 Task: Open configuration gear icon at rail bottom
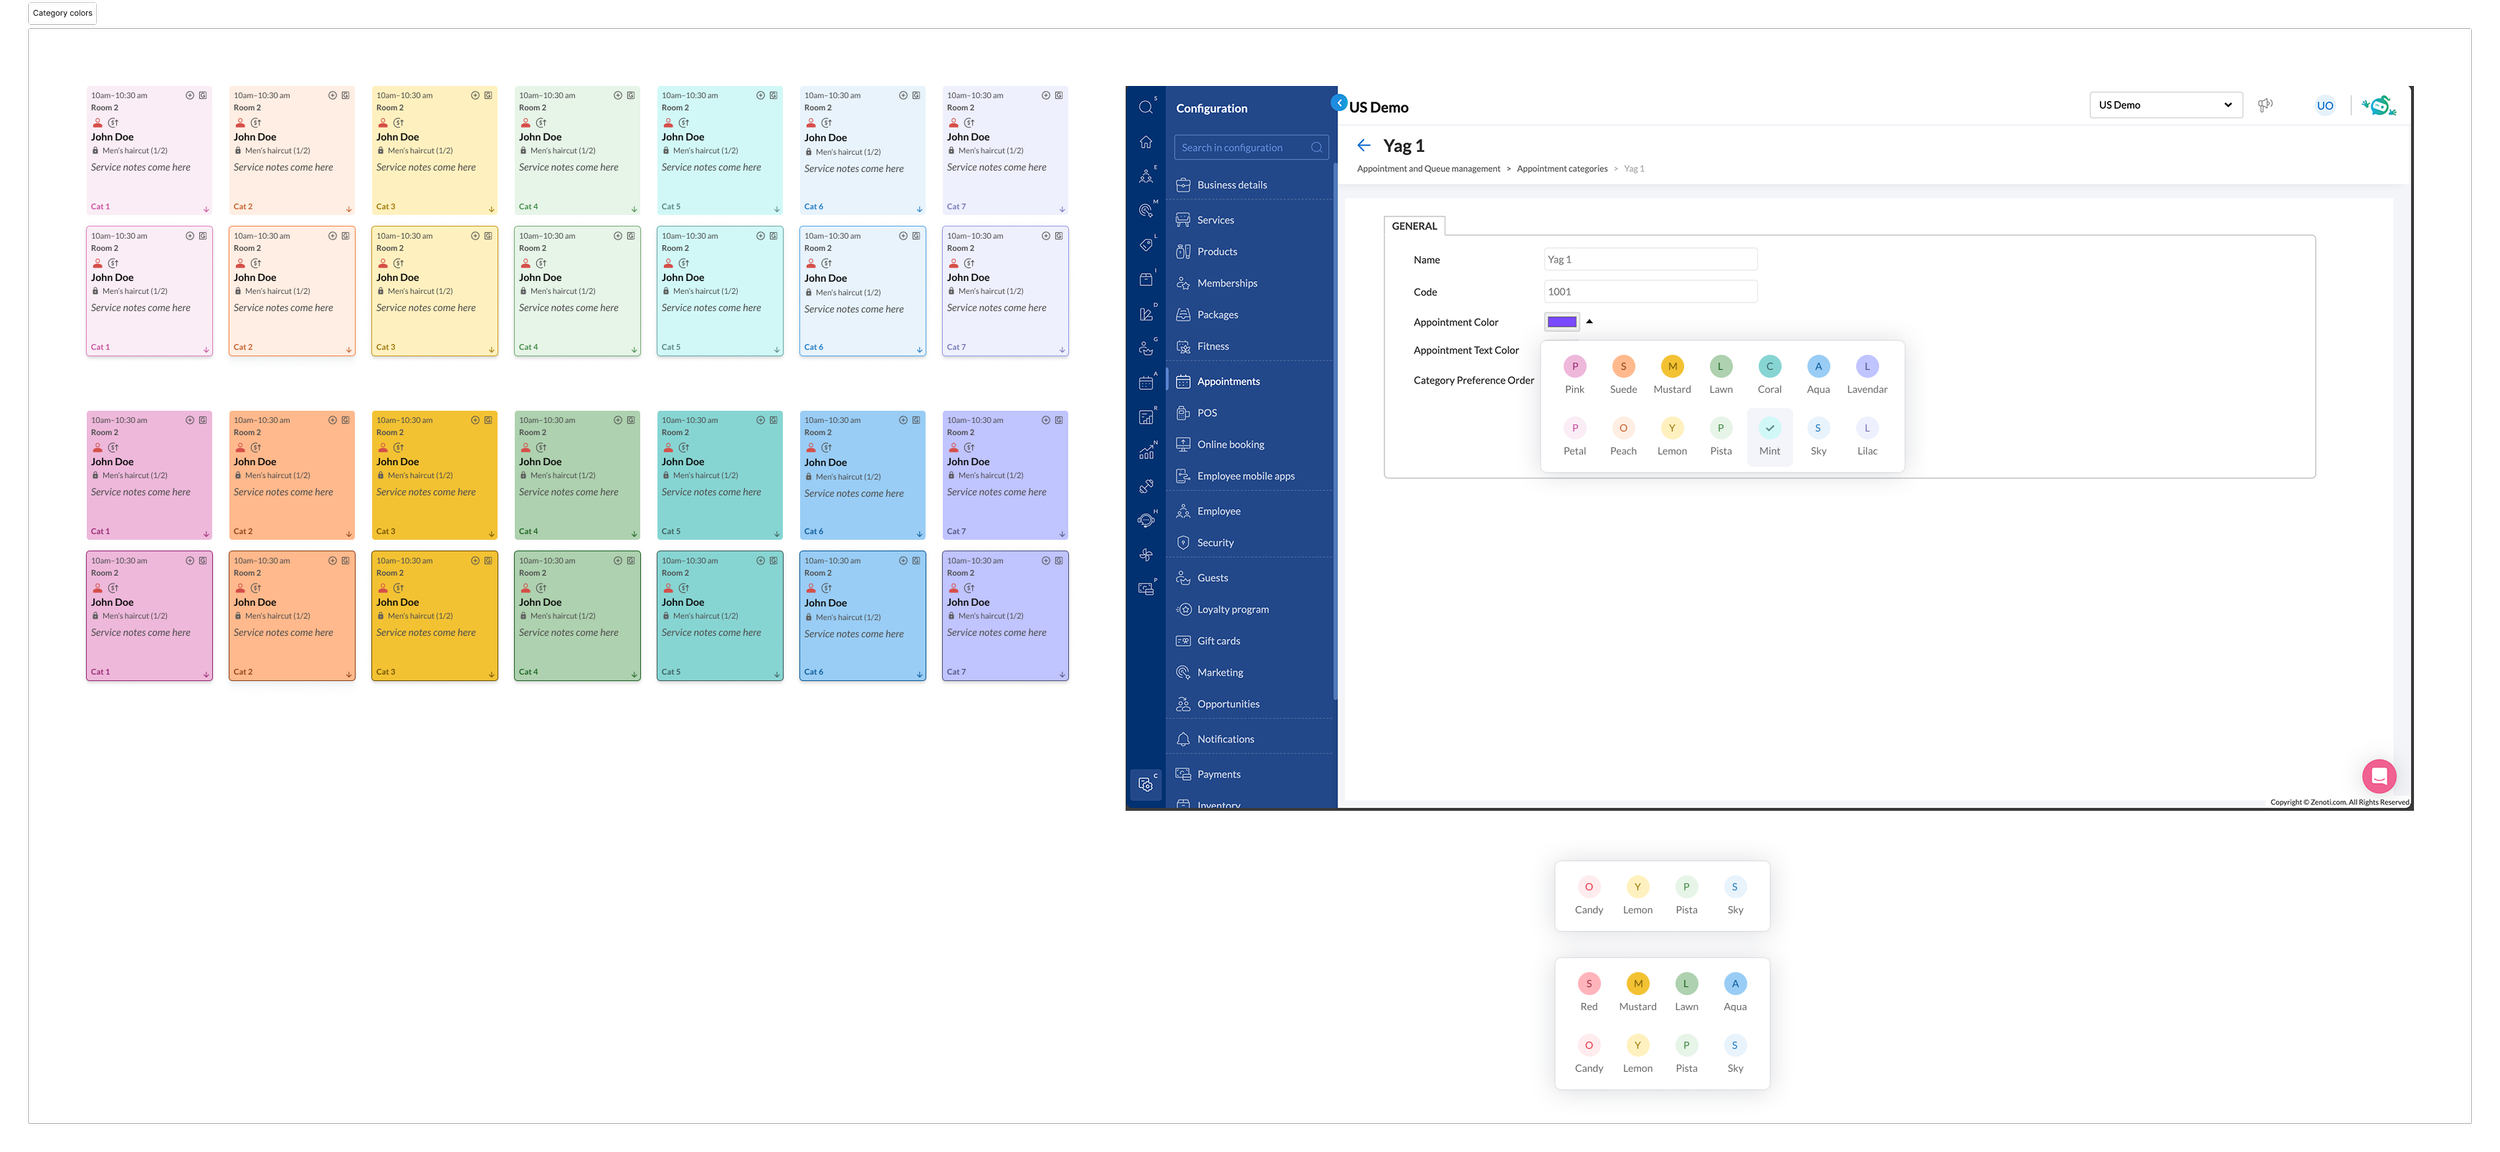(1146, 785)
